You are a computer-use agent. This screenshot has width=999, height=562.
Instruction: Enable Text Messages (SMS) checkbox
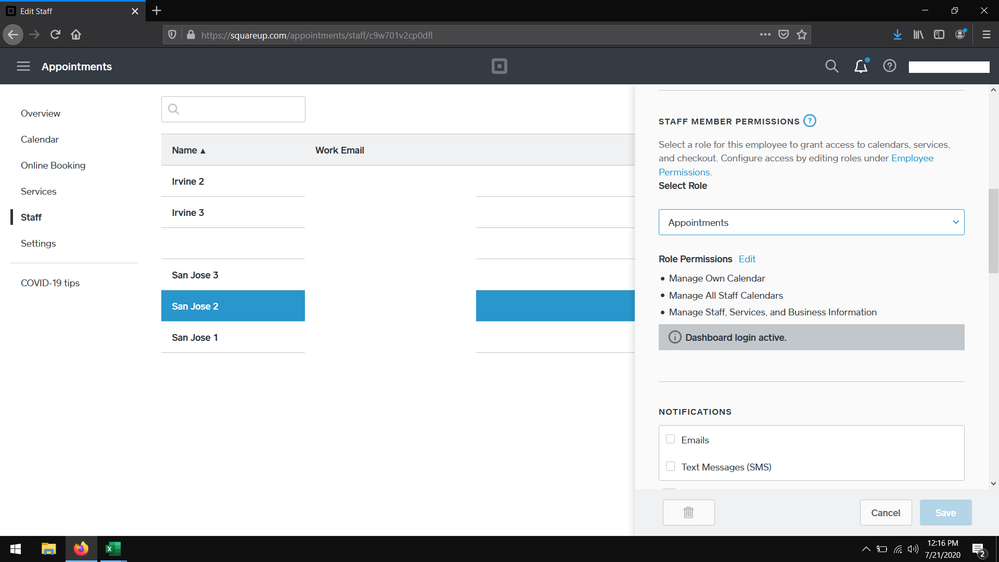point(670,466)
